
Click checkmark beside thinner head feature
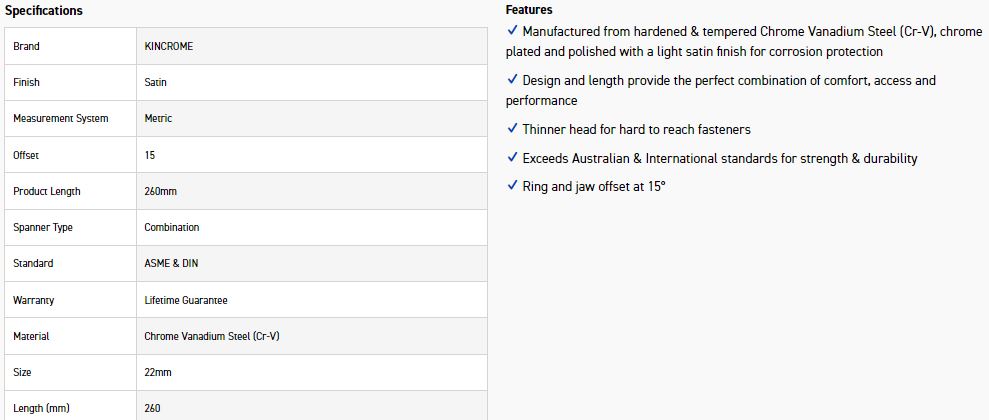(512, 129)
